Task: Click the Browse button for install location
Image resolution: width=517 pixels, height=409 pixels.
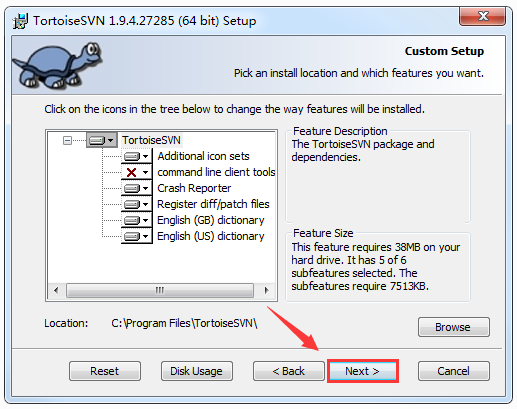Action: pyautogui.click(x=454, y=327)
